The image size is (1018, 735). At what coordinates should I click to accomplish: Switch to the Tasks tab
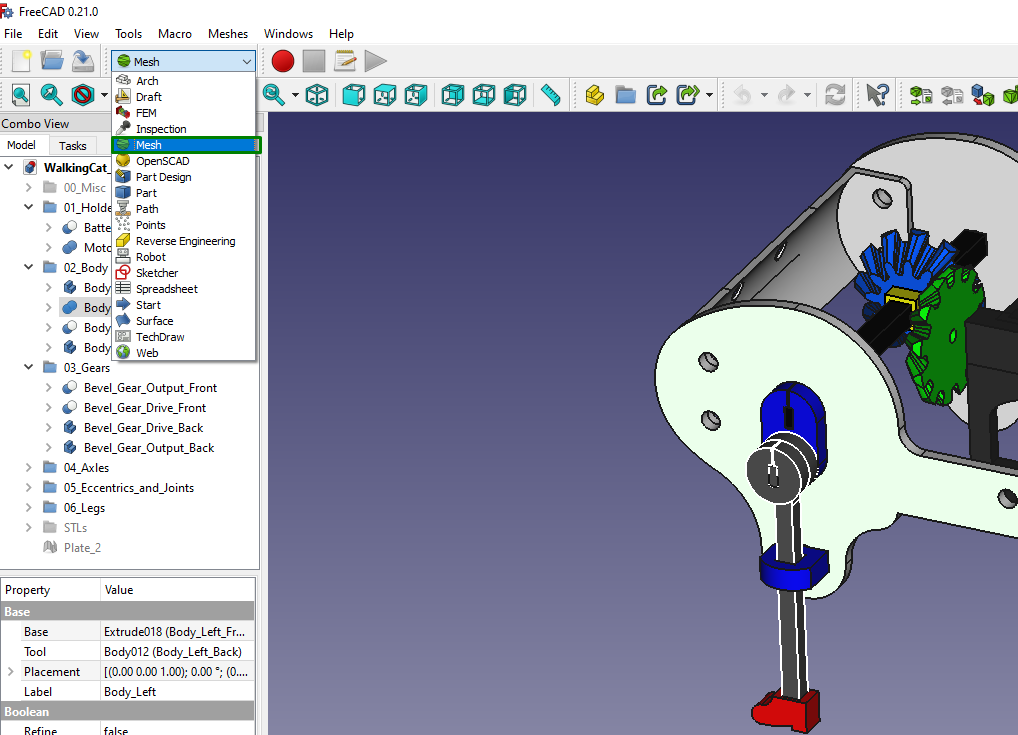point(73,145)
